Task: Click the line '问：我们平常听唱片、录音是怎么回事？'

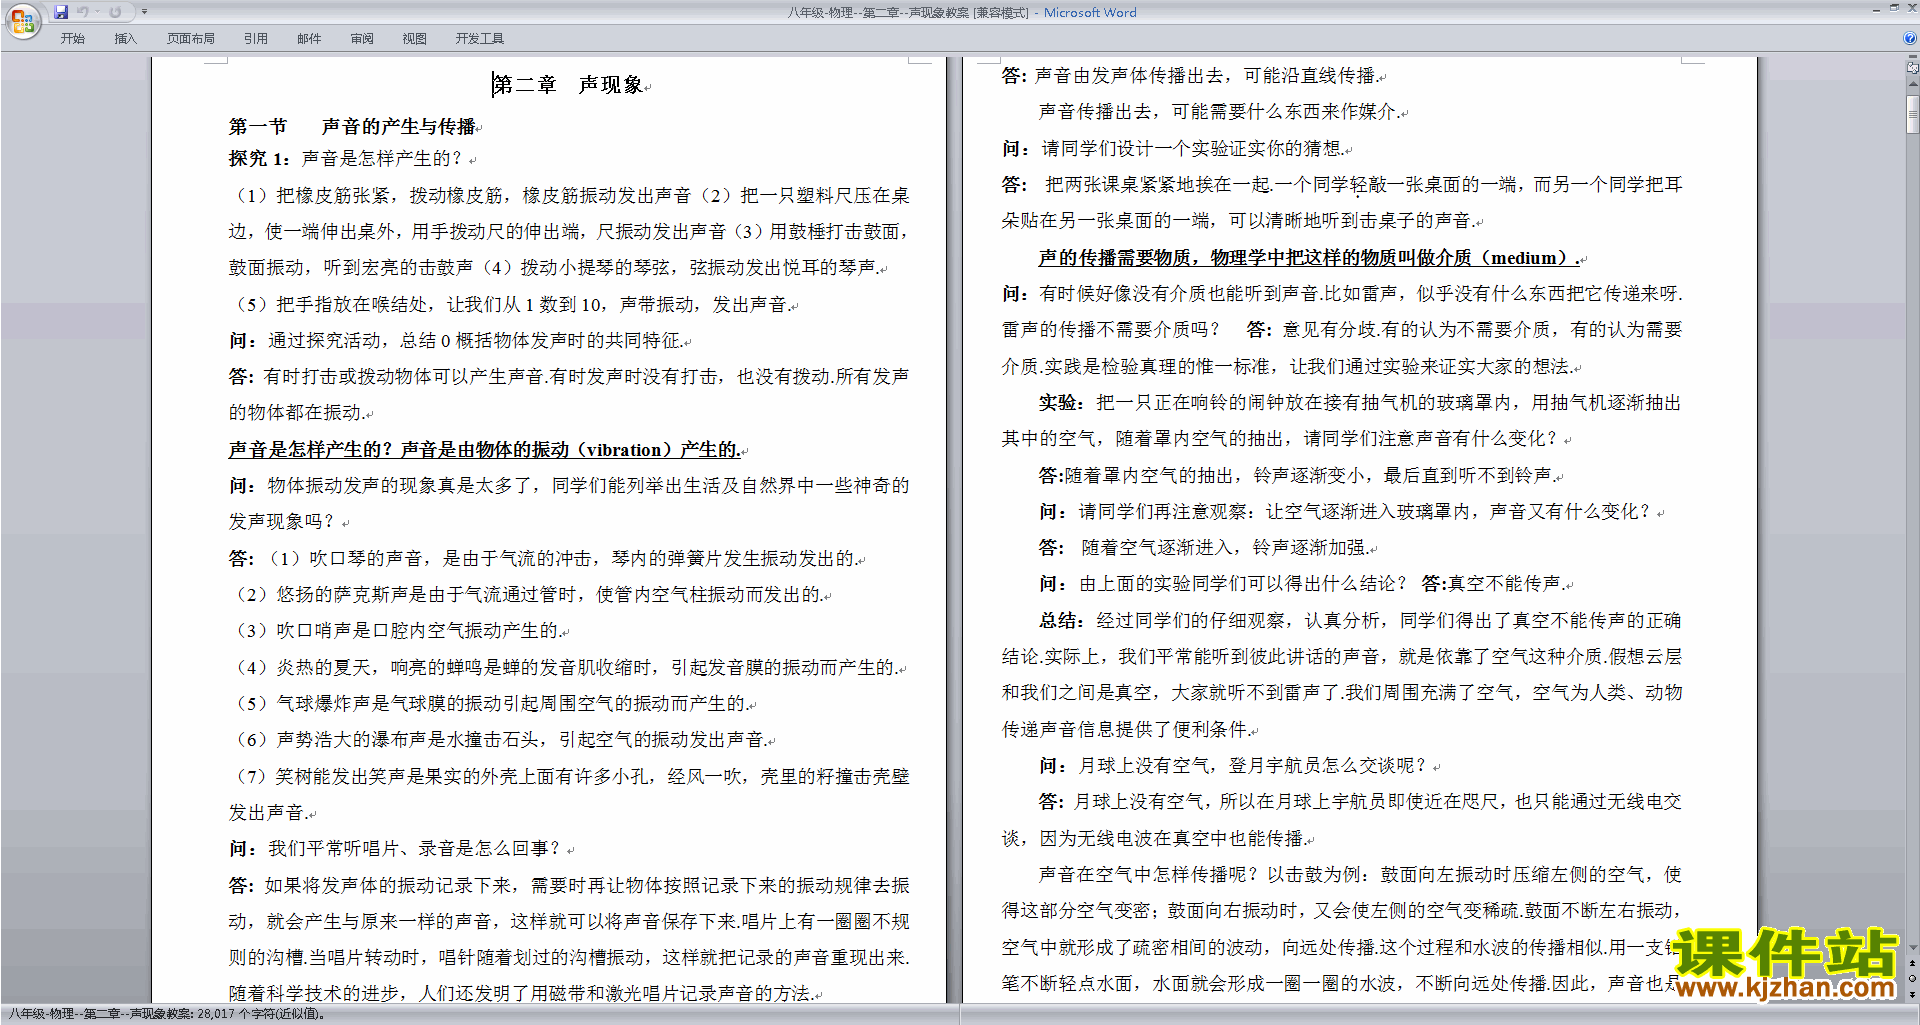Action: pyautogui.click(x=396, y=848)
